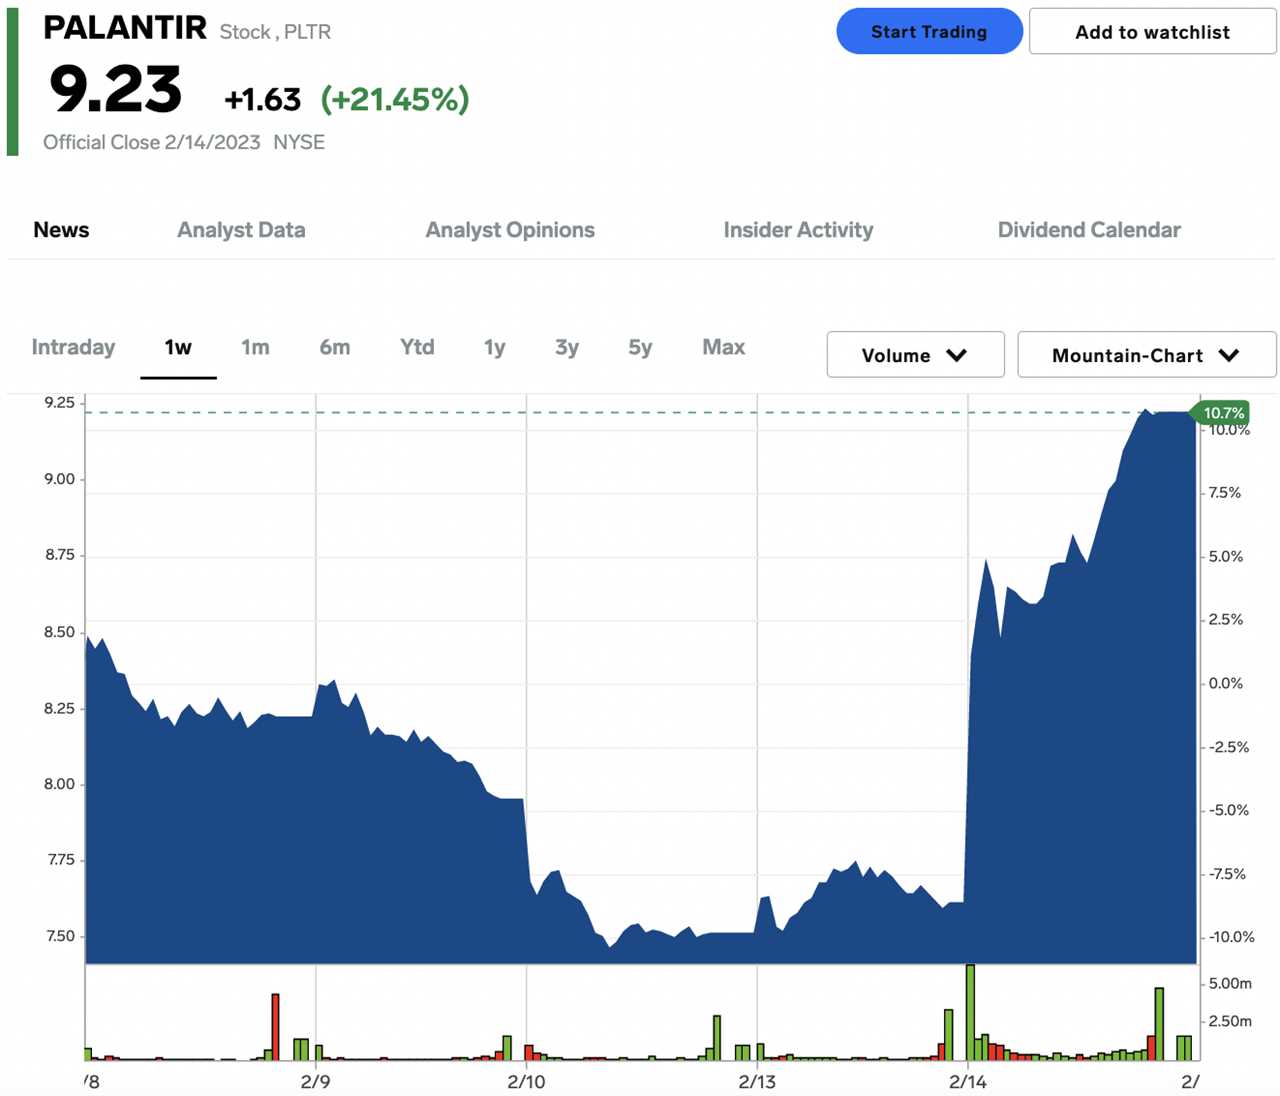Viewport: 1280px width, 1096px height.
Task: Open the News tab
Action: click(x=61, y=230)
